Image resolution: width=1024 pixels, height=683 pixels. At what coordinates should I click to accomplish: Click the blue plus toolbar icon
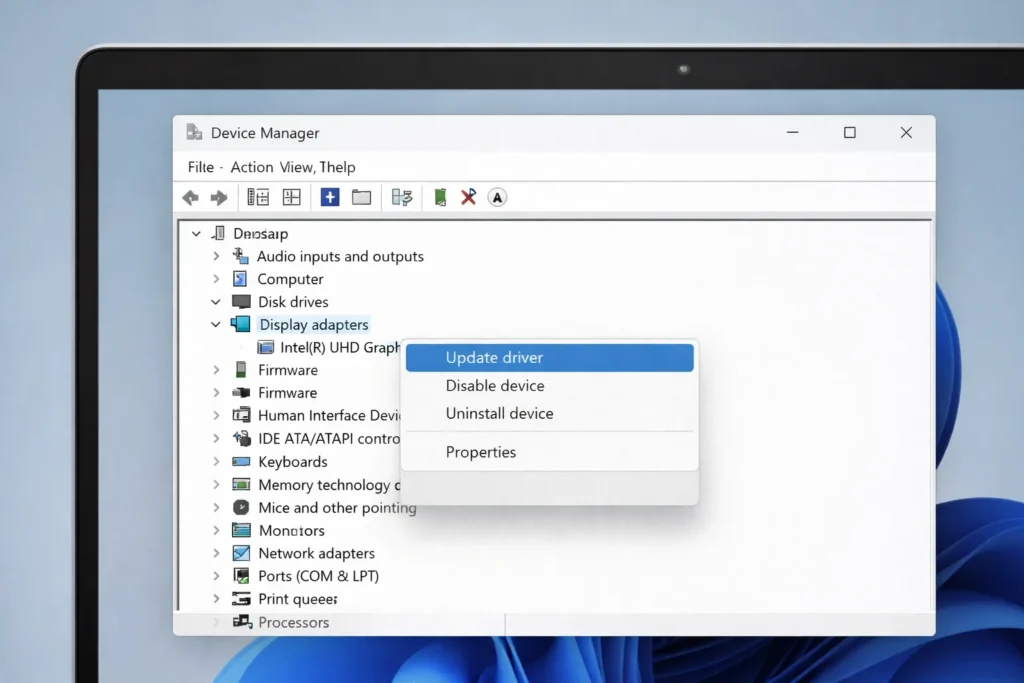[x=330, y=198]
